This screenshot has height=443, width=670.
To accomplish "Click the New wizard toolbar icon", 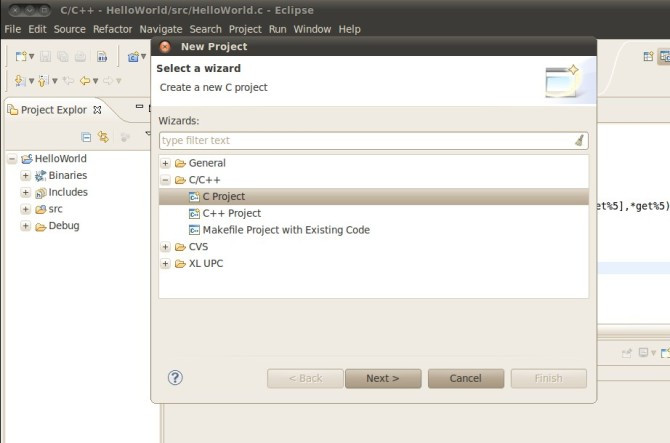I will [x=21, y=56].
